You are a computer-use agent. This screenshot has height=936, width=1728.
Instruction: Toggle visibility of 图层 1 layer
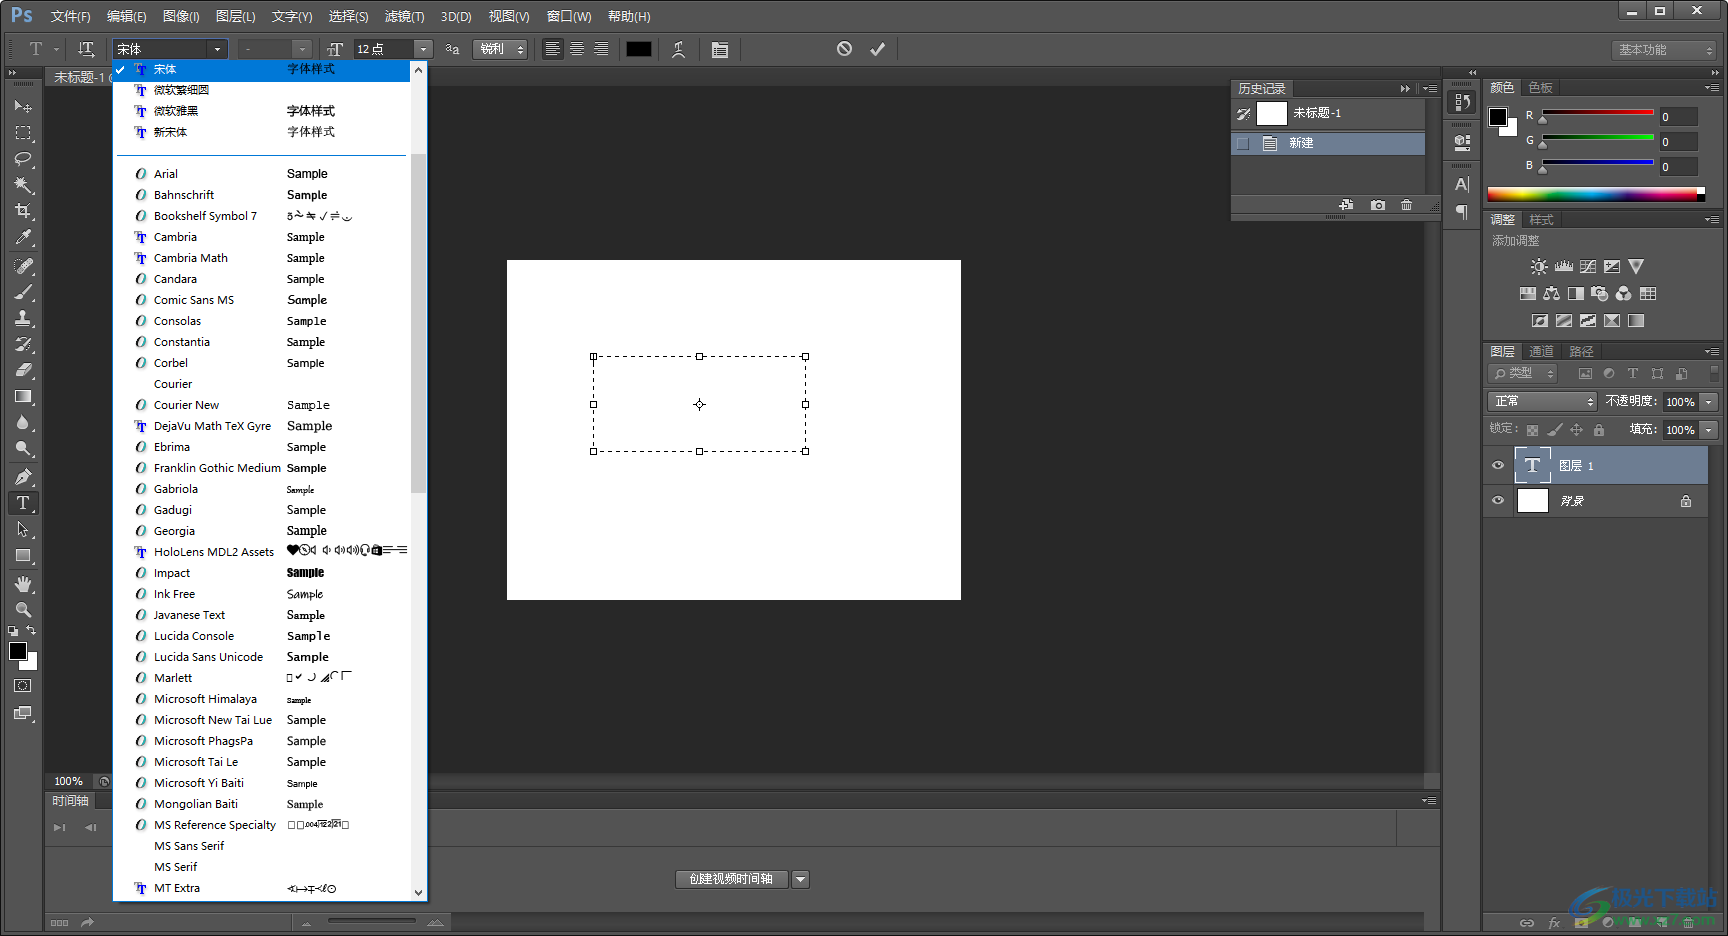tap(1498, 466)
